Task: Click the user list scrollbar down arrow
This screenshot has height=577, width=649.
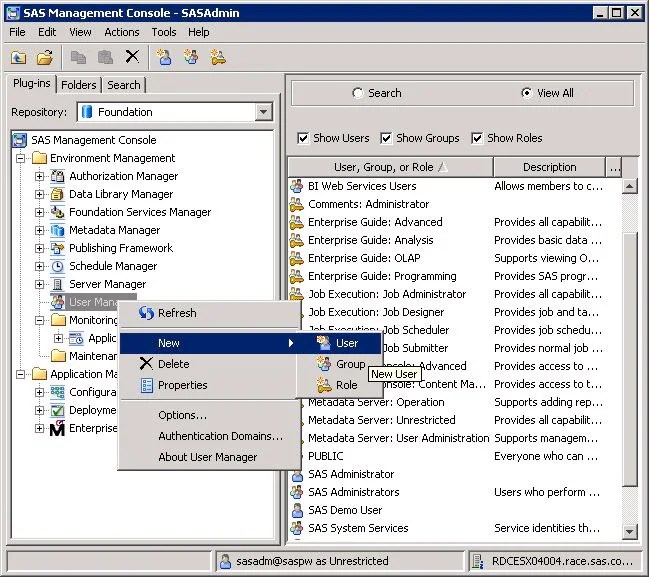Action: pyautogui.click(x=629, y=531)
